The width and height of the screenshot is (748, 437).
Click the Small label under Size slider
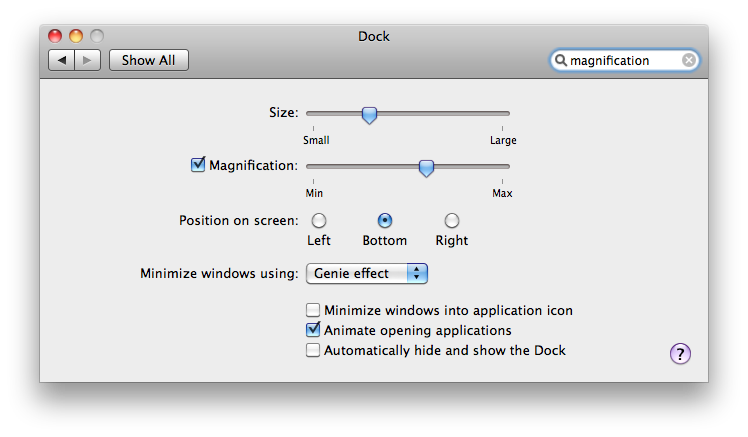coord(316,140)
